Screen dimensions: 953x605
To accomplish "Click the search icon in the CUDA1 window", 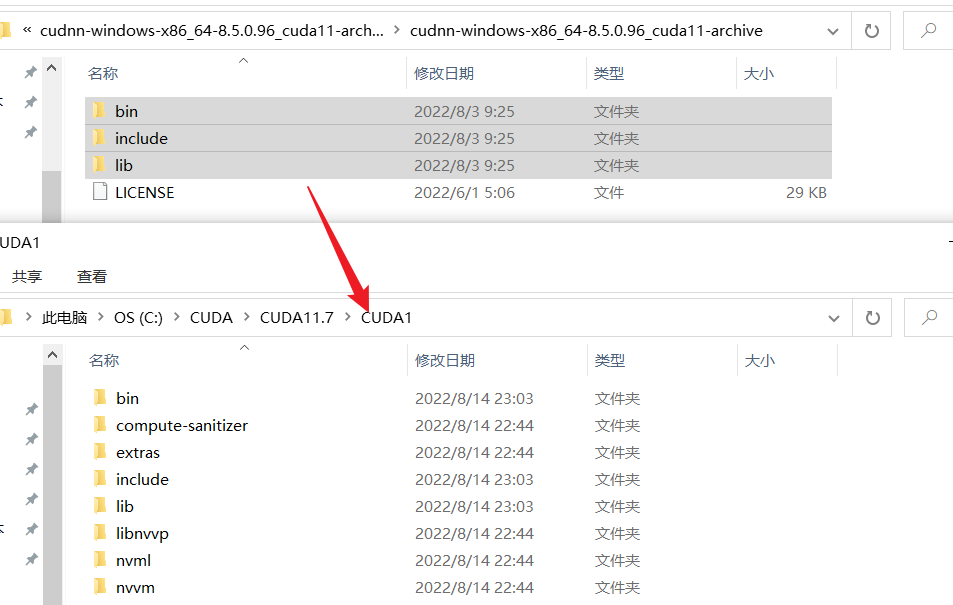I will point(929,318).
